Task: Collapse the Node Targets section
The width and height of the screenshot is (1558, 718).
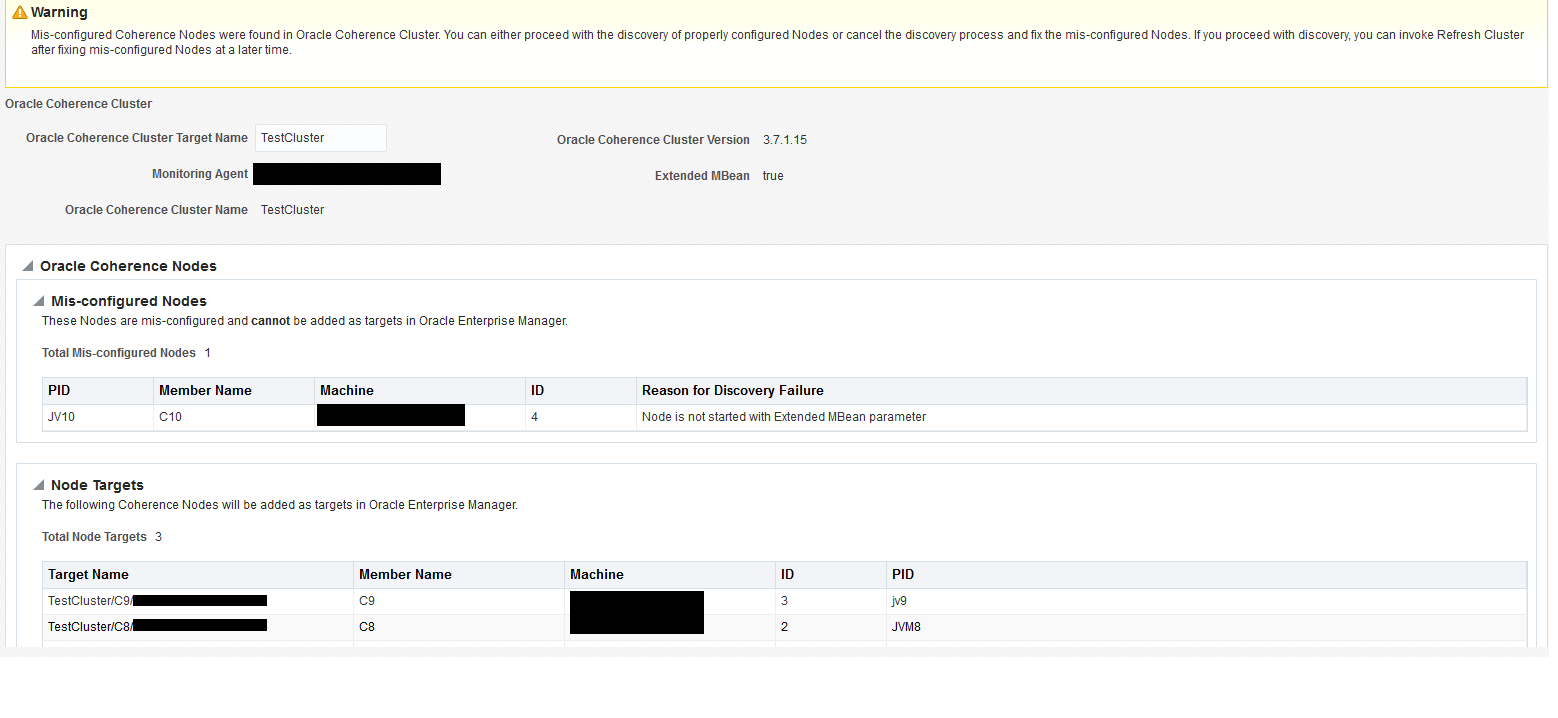Action: [x=39, y=485]
